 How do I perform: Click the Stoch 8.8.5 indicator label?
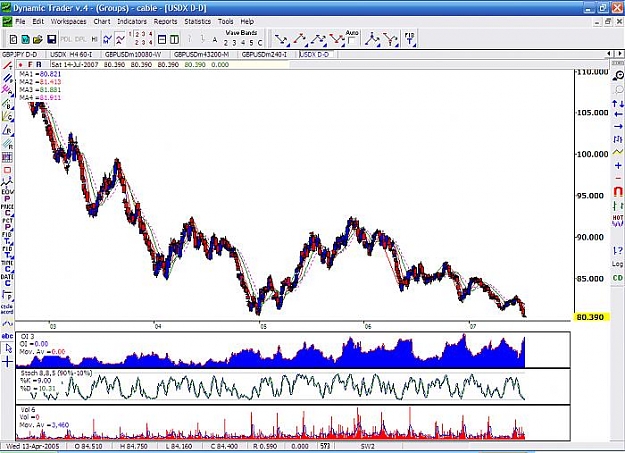56,373
